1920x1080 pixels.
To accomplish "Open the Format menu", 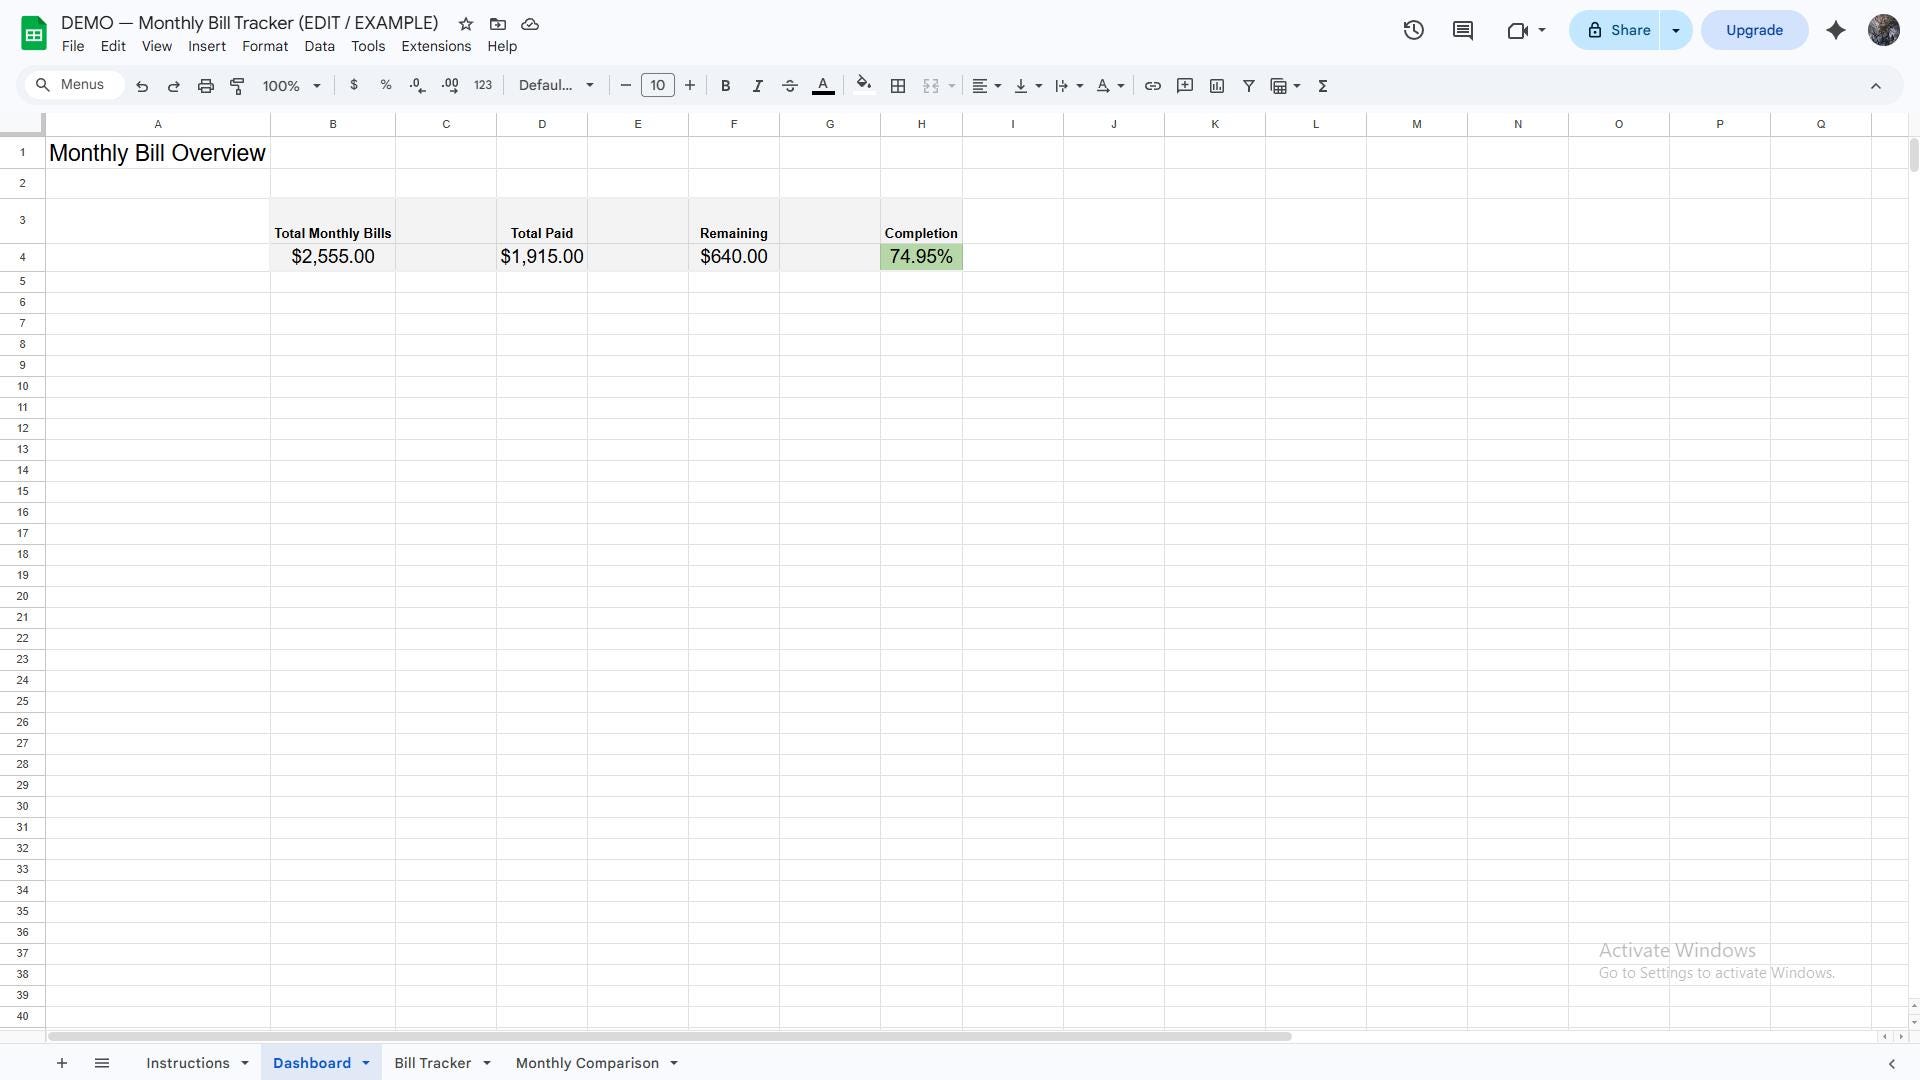I will click(x=265, y=47).
